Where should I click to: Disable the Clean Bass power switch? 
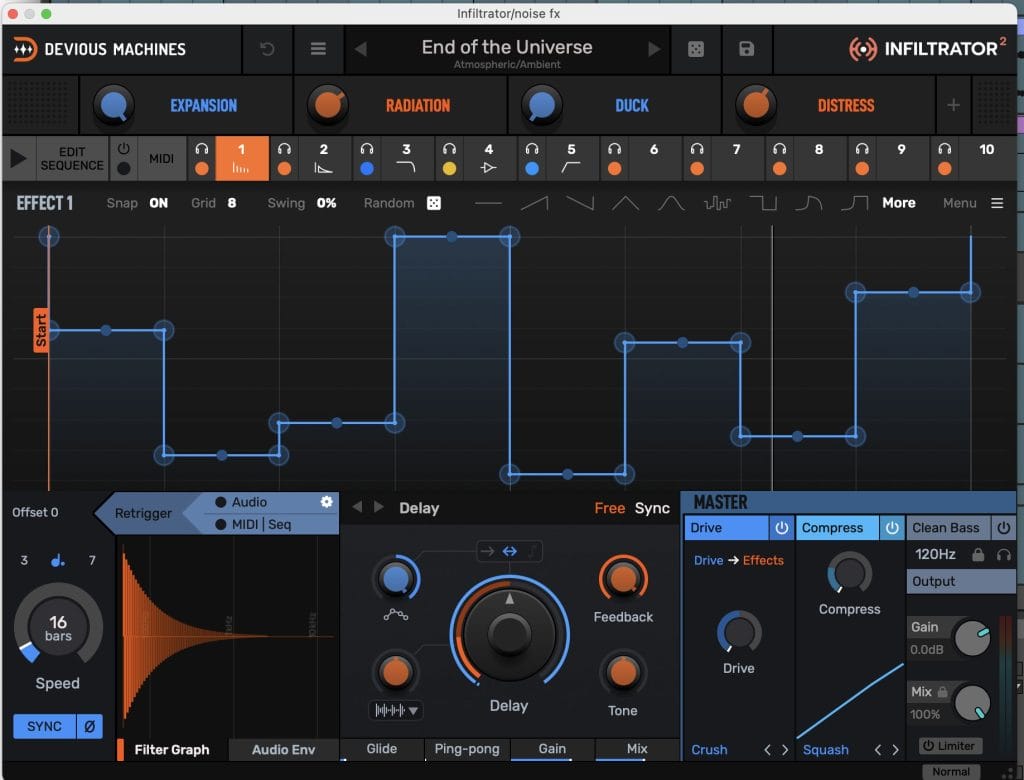tap(1003, 528)
